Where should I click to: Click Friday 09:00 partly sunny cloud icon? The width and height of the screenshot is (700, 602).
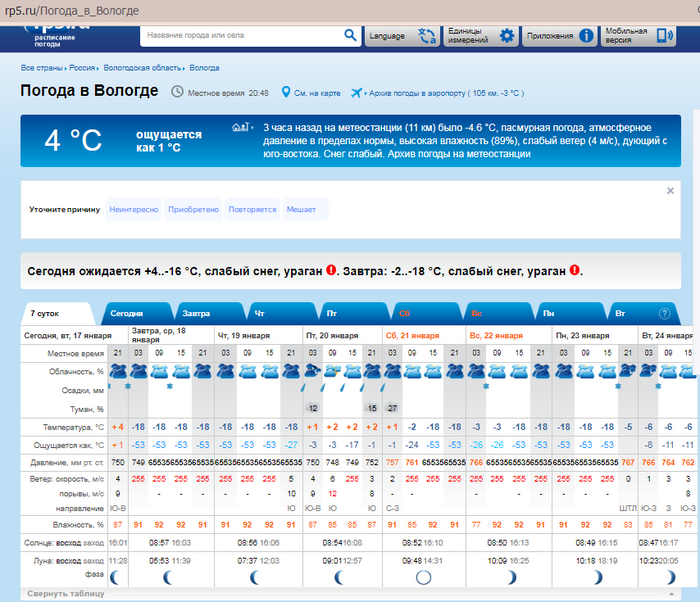[333, 371]
